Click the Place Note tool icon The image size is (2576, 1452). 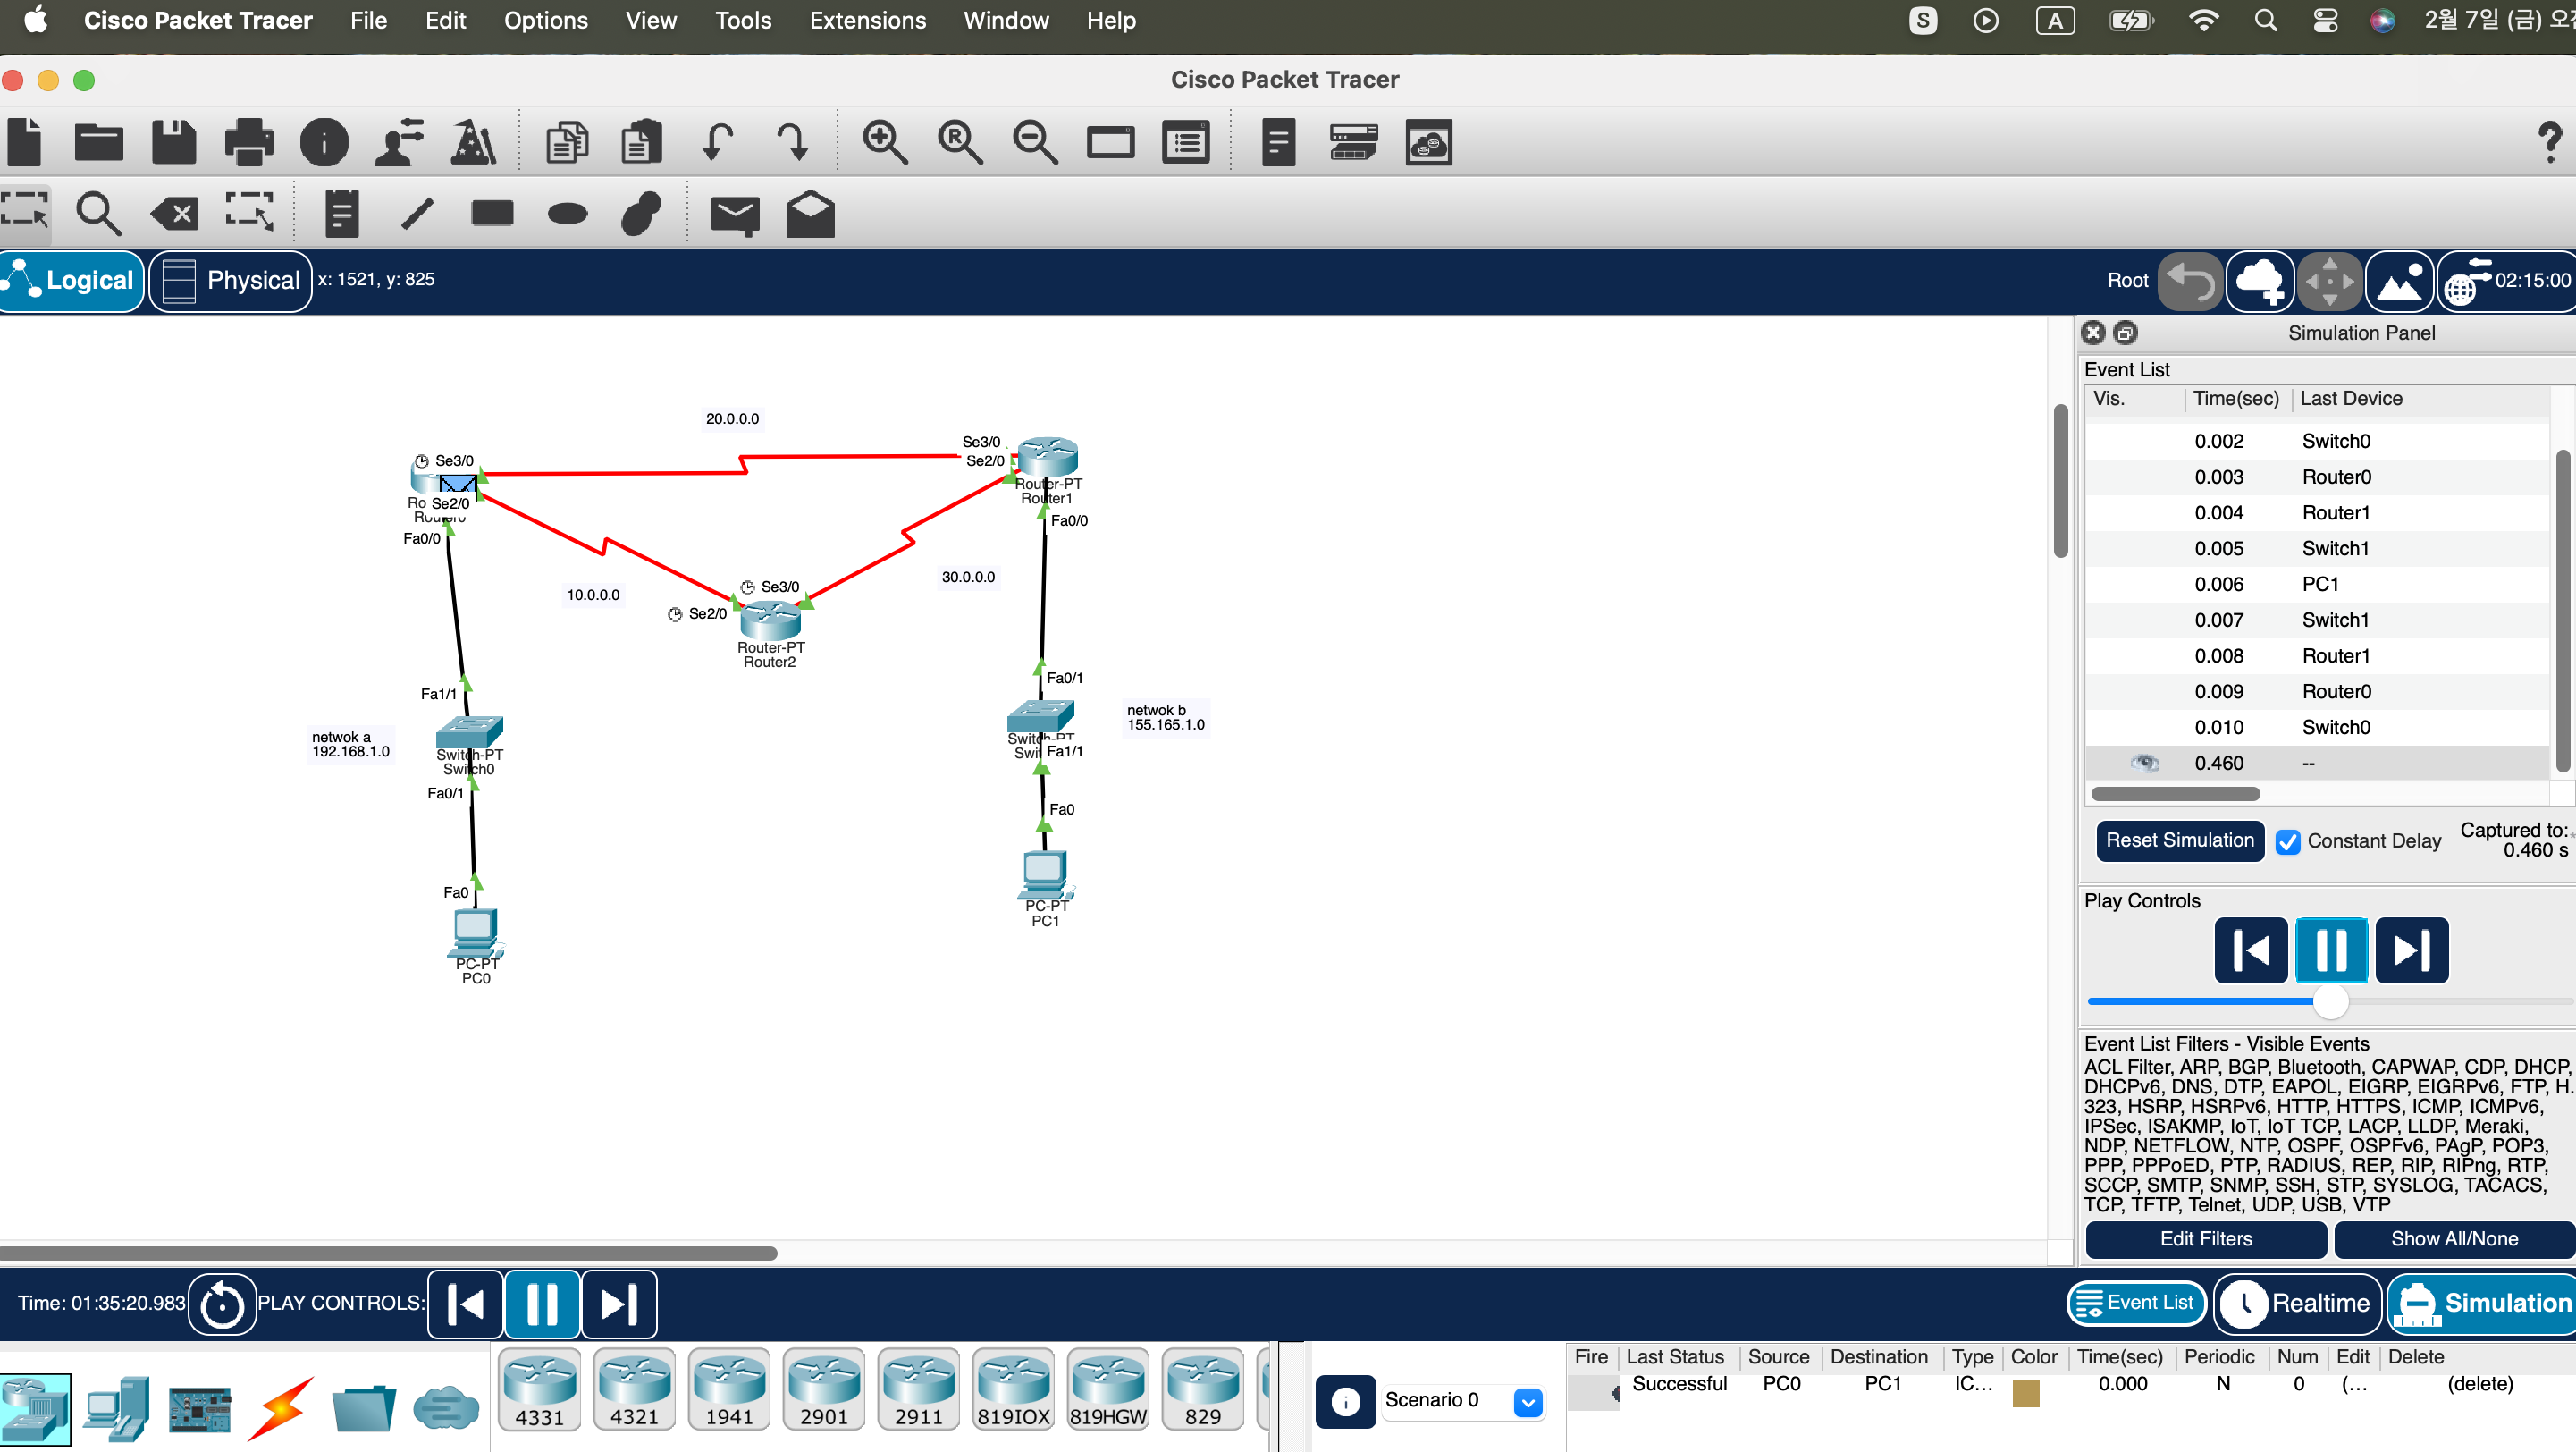[x=341, y=213]
